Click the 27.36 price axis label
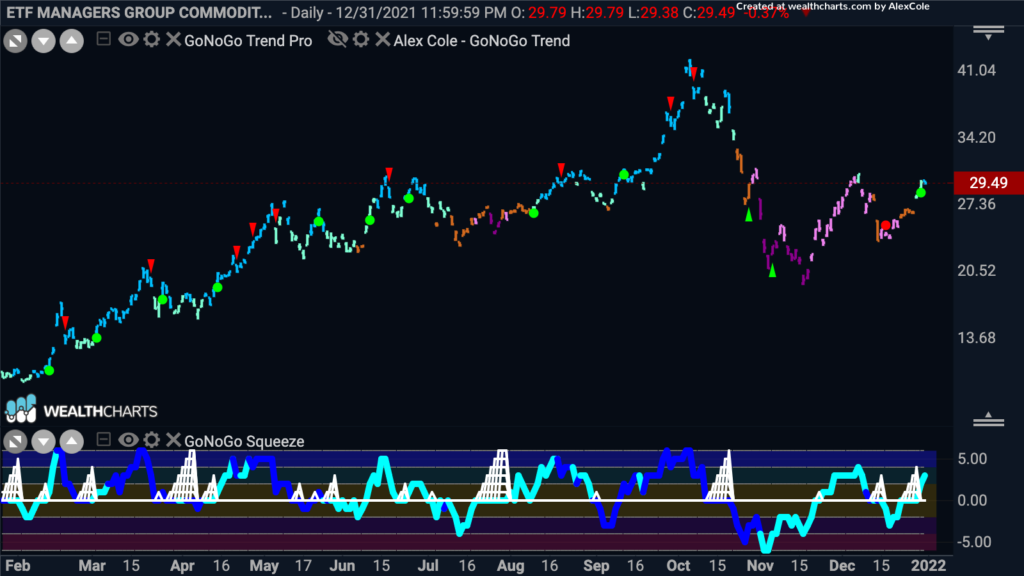This screenshot has width=1024, height=576. 976,204
